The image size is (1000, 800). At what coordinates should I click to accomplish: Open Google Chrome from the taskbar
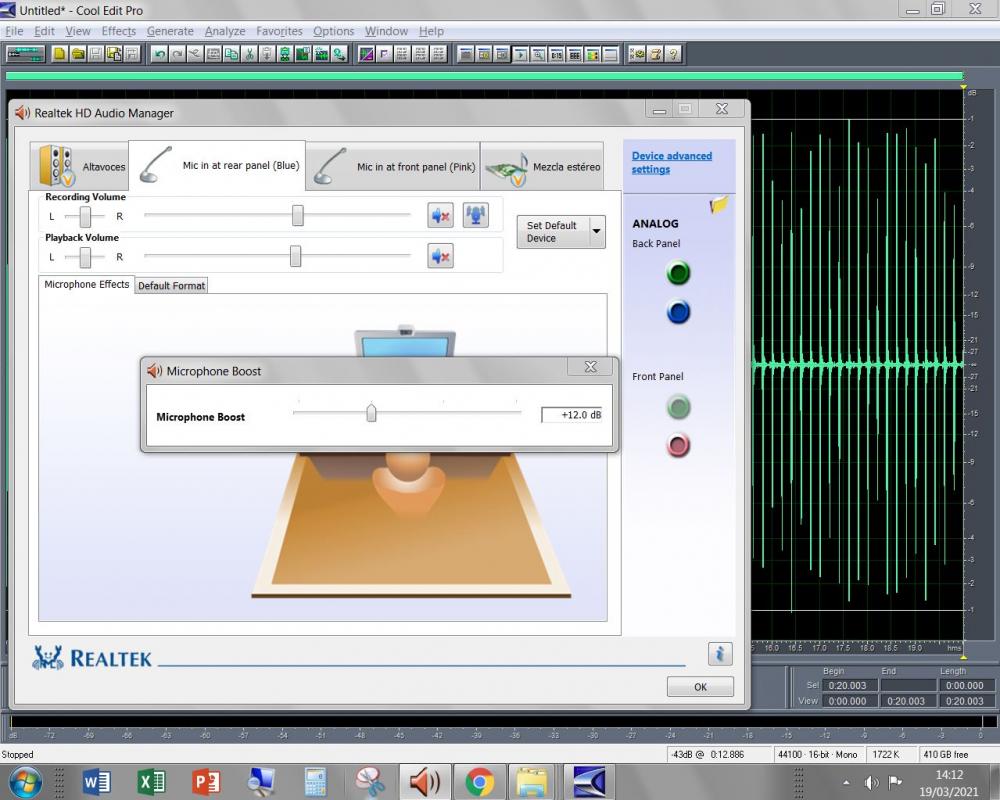[x=480, y=782]
